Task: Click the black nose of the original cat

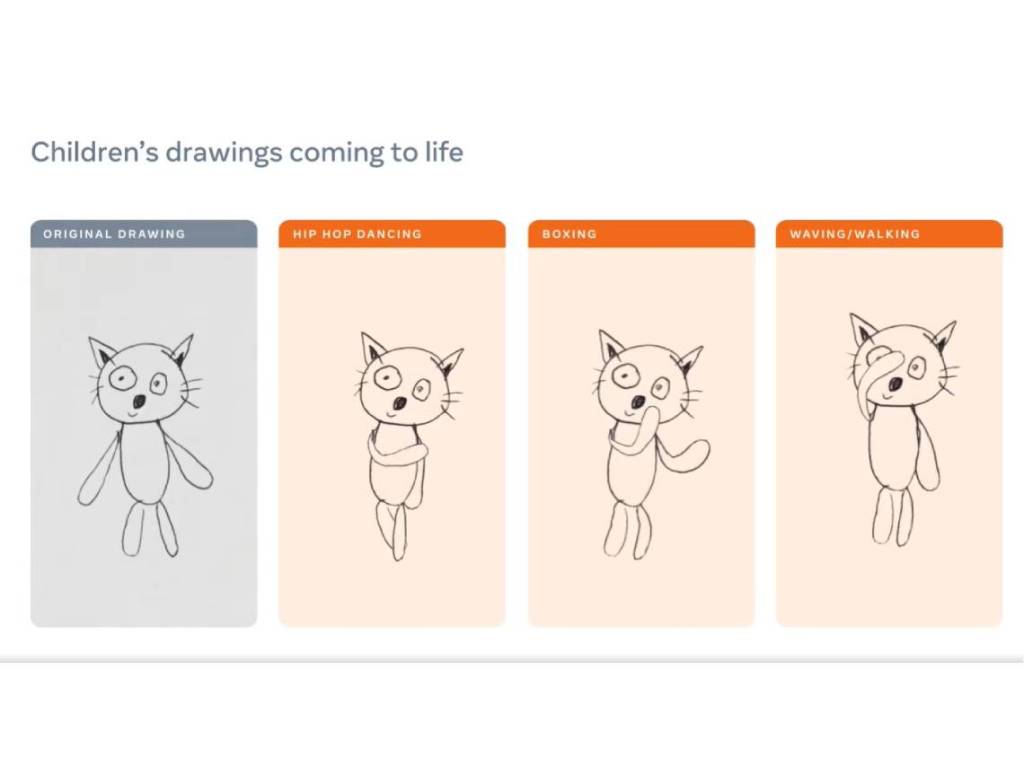Action: pyautogui.click(x=139, y=400)
